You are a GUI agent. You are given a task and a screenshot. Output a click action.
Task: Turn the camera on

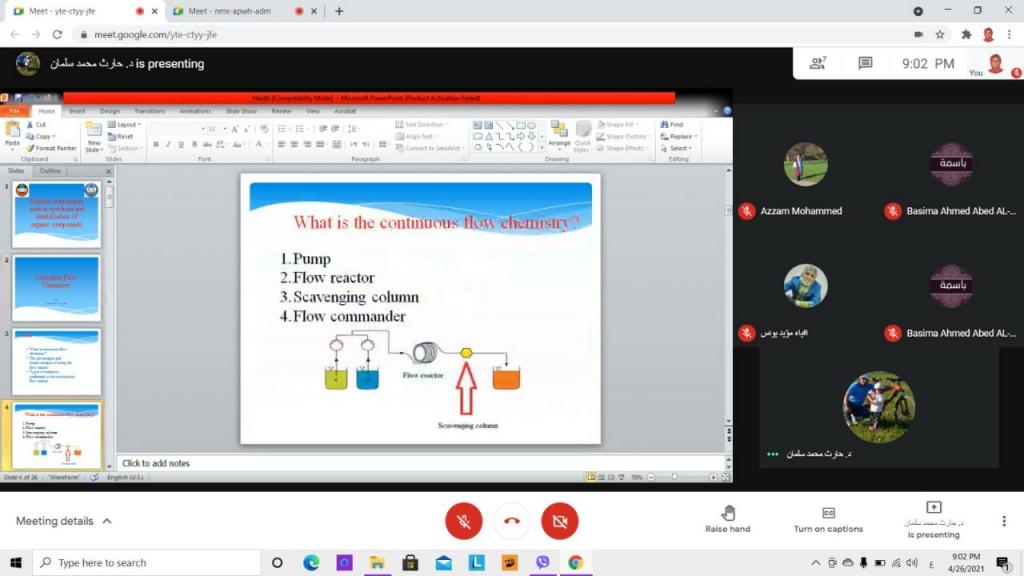click(560, 521)
